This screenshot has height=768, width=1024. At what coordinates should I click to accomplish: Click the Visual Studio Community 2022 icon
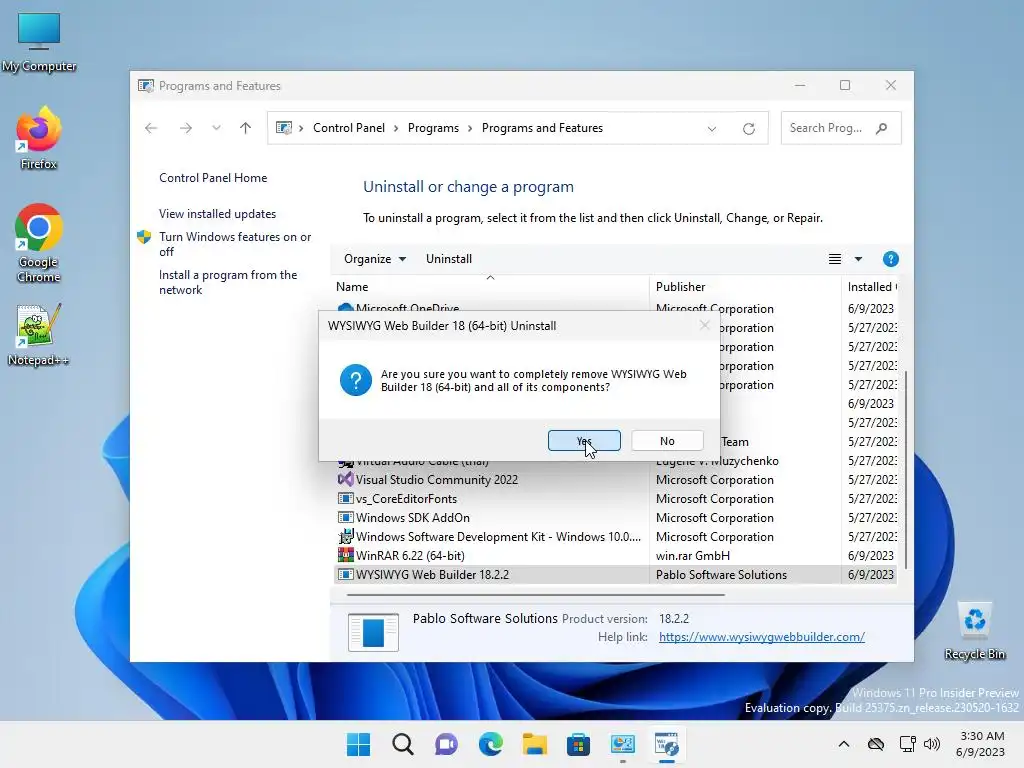click(345, 479)
